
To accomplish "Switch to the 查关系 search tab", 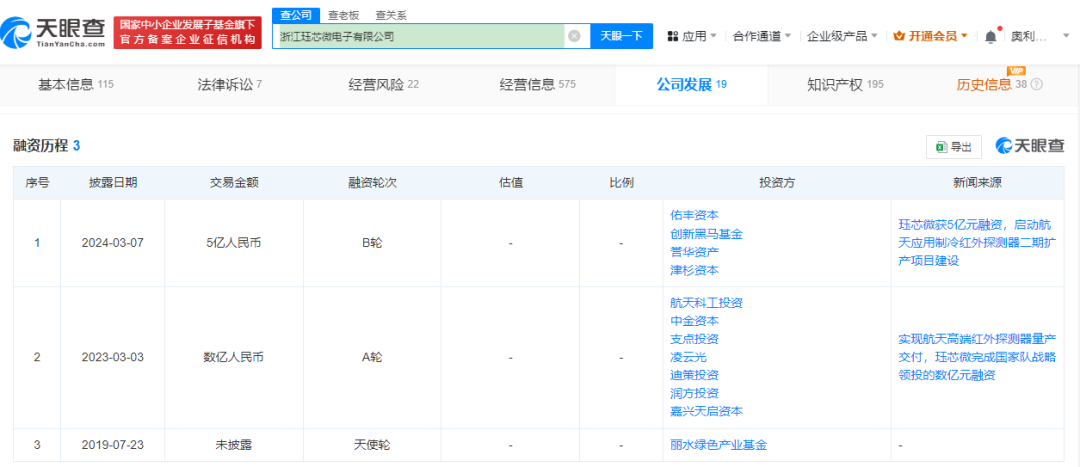I will click(x=391, y=15).
